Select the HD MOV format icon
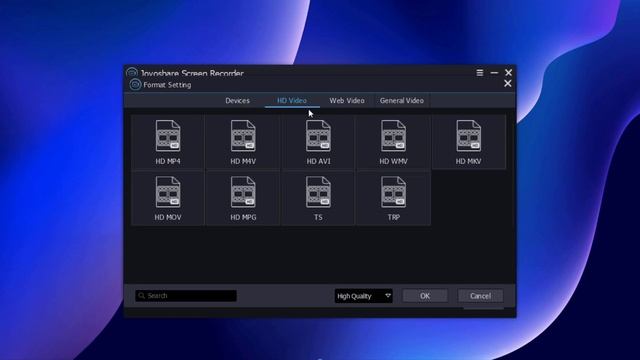The height and width of the screenshot is (360, 640). pyautogui.click(x=168, y=192)
